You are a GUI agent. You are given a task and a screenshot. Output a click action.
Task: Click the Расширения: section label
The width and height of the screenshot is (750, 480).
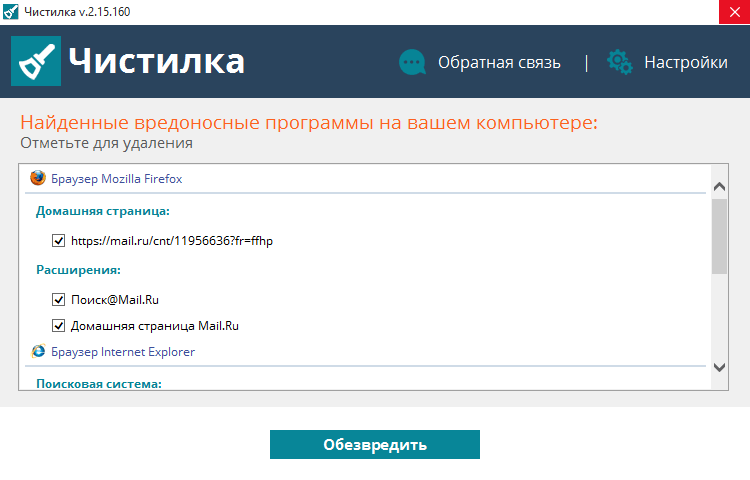(78, 270)
